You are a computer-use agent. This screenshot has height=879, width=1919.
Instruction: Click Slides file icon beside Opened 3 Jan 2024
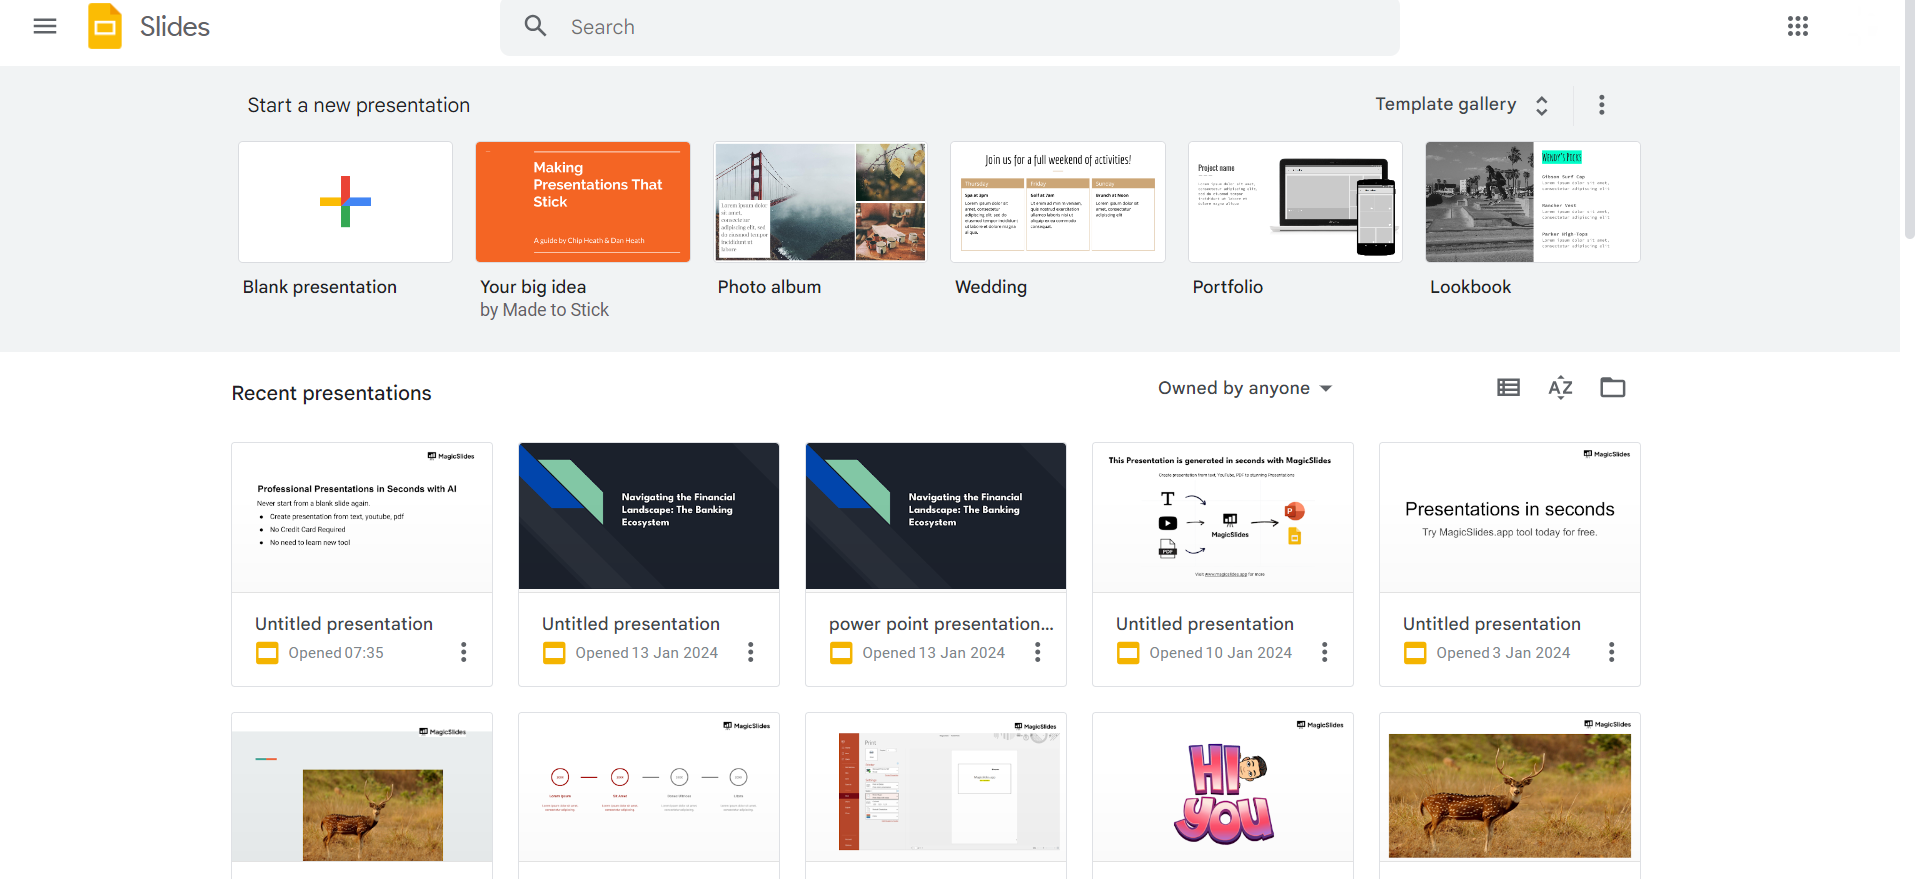tap(1415, 653)
